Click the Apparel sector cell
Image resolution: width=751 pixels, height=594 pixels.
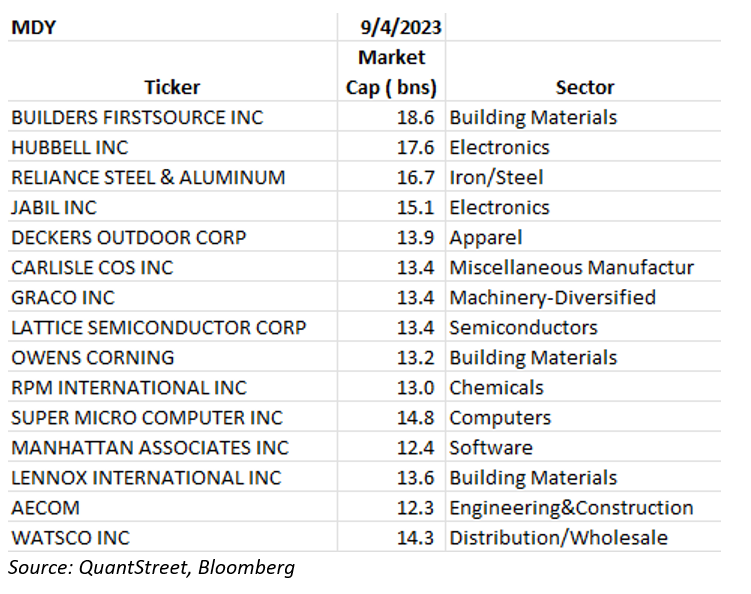pos(485,237)
